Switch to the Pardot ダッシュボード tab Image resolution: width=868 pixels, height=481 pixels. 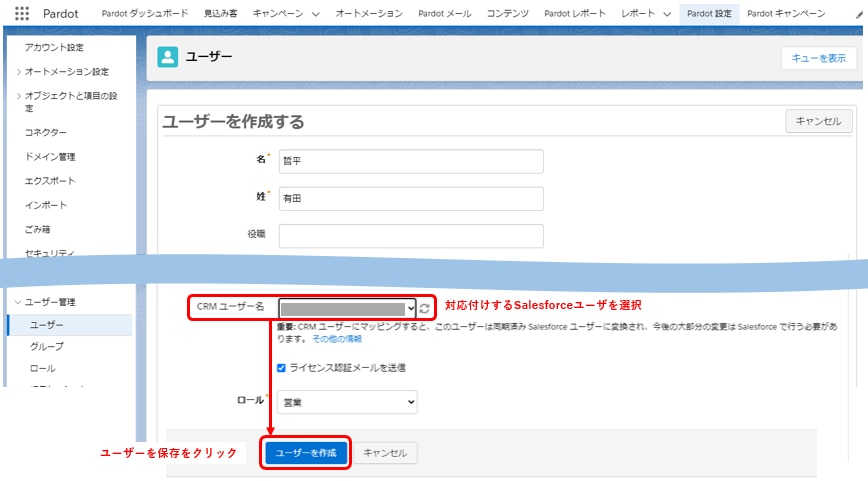click(x=145, y=13)
